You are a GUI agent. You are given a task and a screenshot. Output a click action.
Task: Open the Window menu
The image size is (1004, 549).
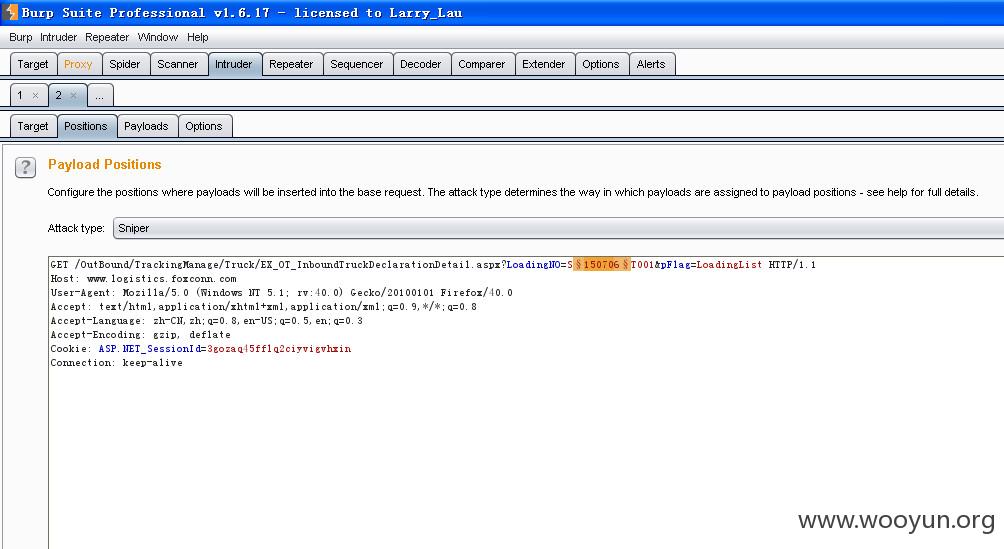click(x=158, y=37)
